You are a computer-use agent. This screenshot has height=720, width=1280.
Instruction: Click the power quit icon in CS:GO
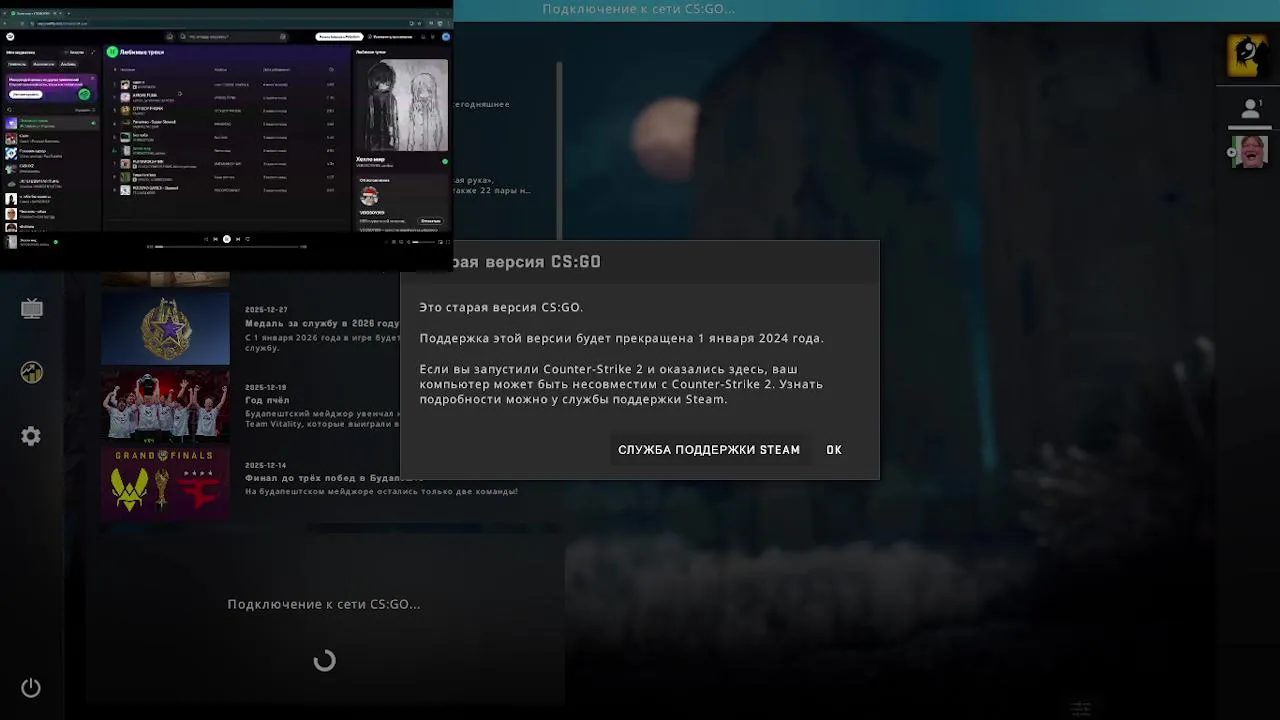(x=31, y=687)
